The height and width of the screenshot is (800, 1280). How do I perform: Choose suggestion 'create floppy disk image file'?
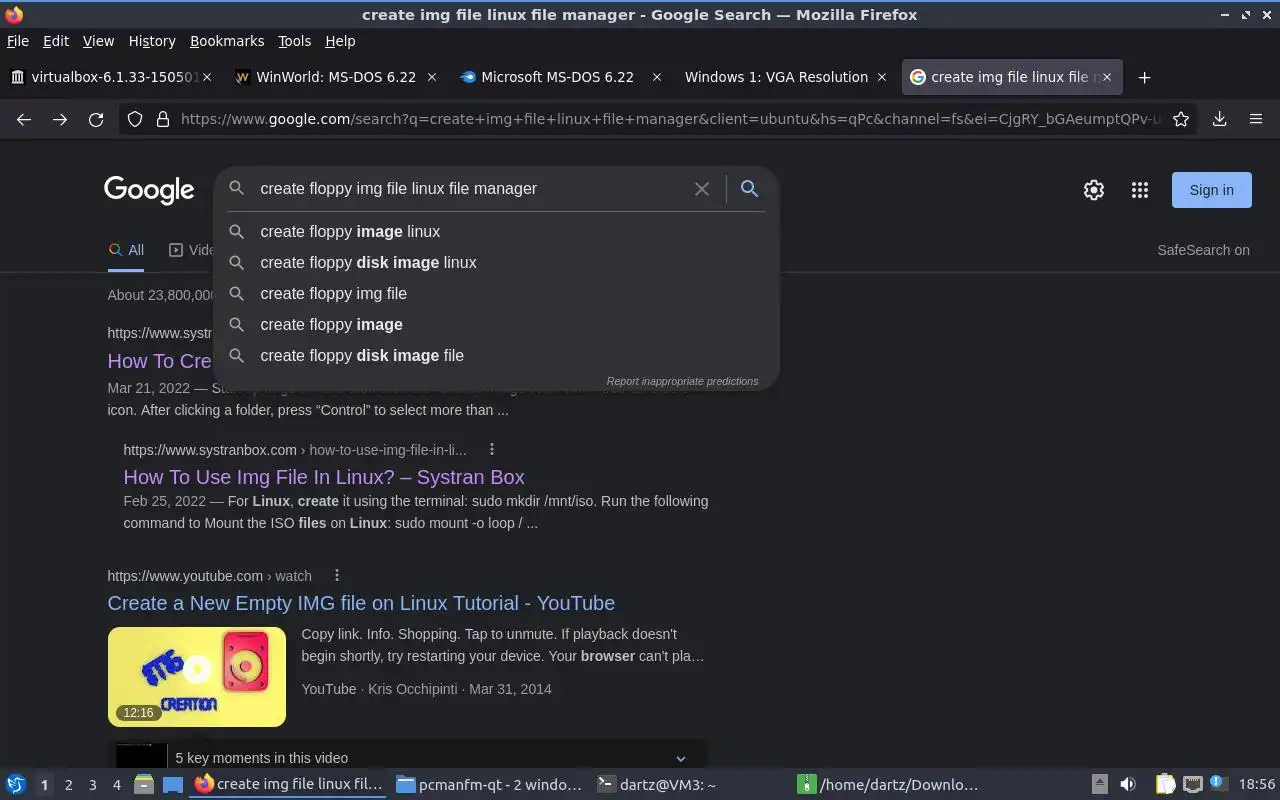[x=496, y=355]
